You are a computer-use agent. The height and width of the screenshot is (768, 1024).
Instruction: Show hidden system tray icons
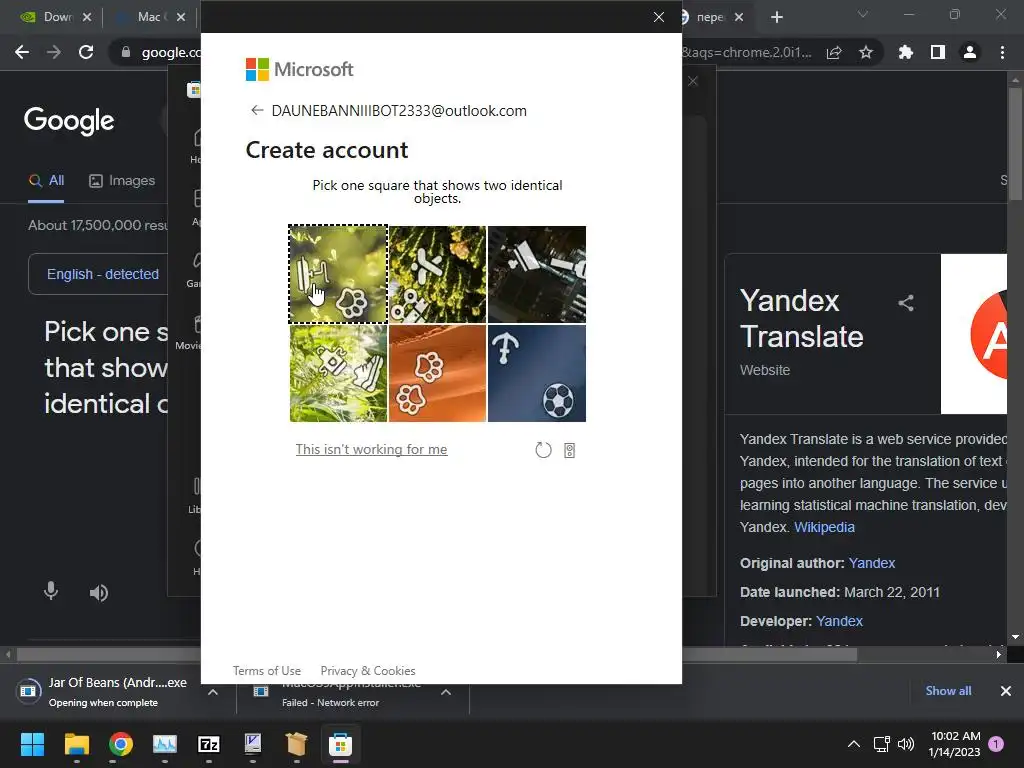click(854, 744)
